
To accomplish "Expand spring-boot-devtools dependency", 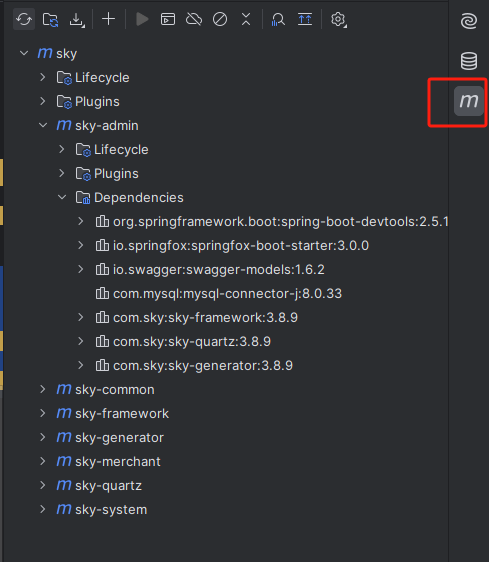I will tap(81, 222).
